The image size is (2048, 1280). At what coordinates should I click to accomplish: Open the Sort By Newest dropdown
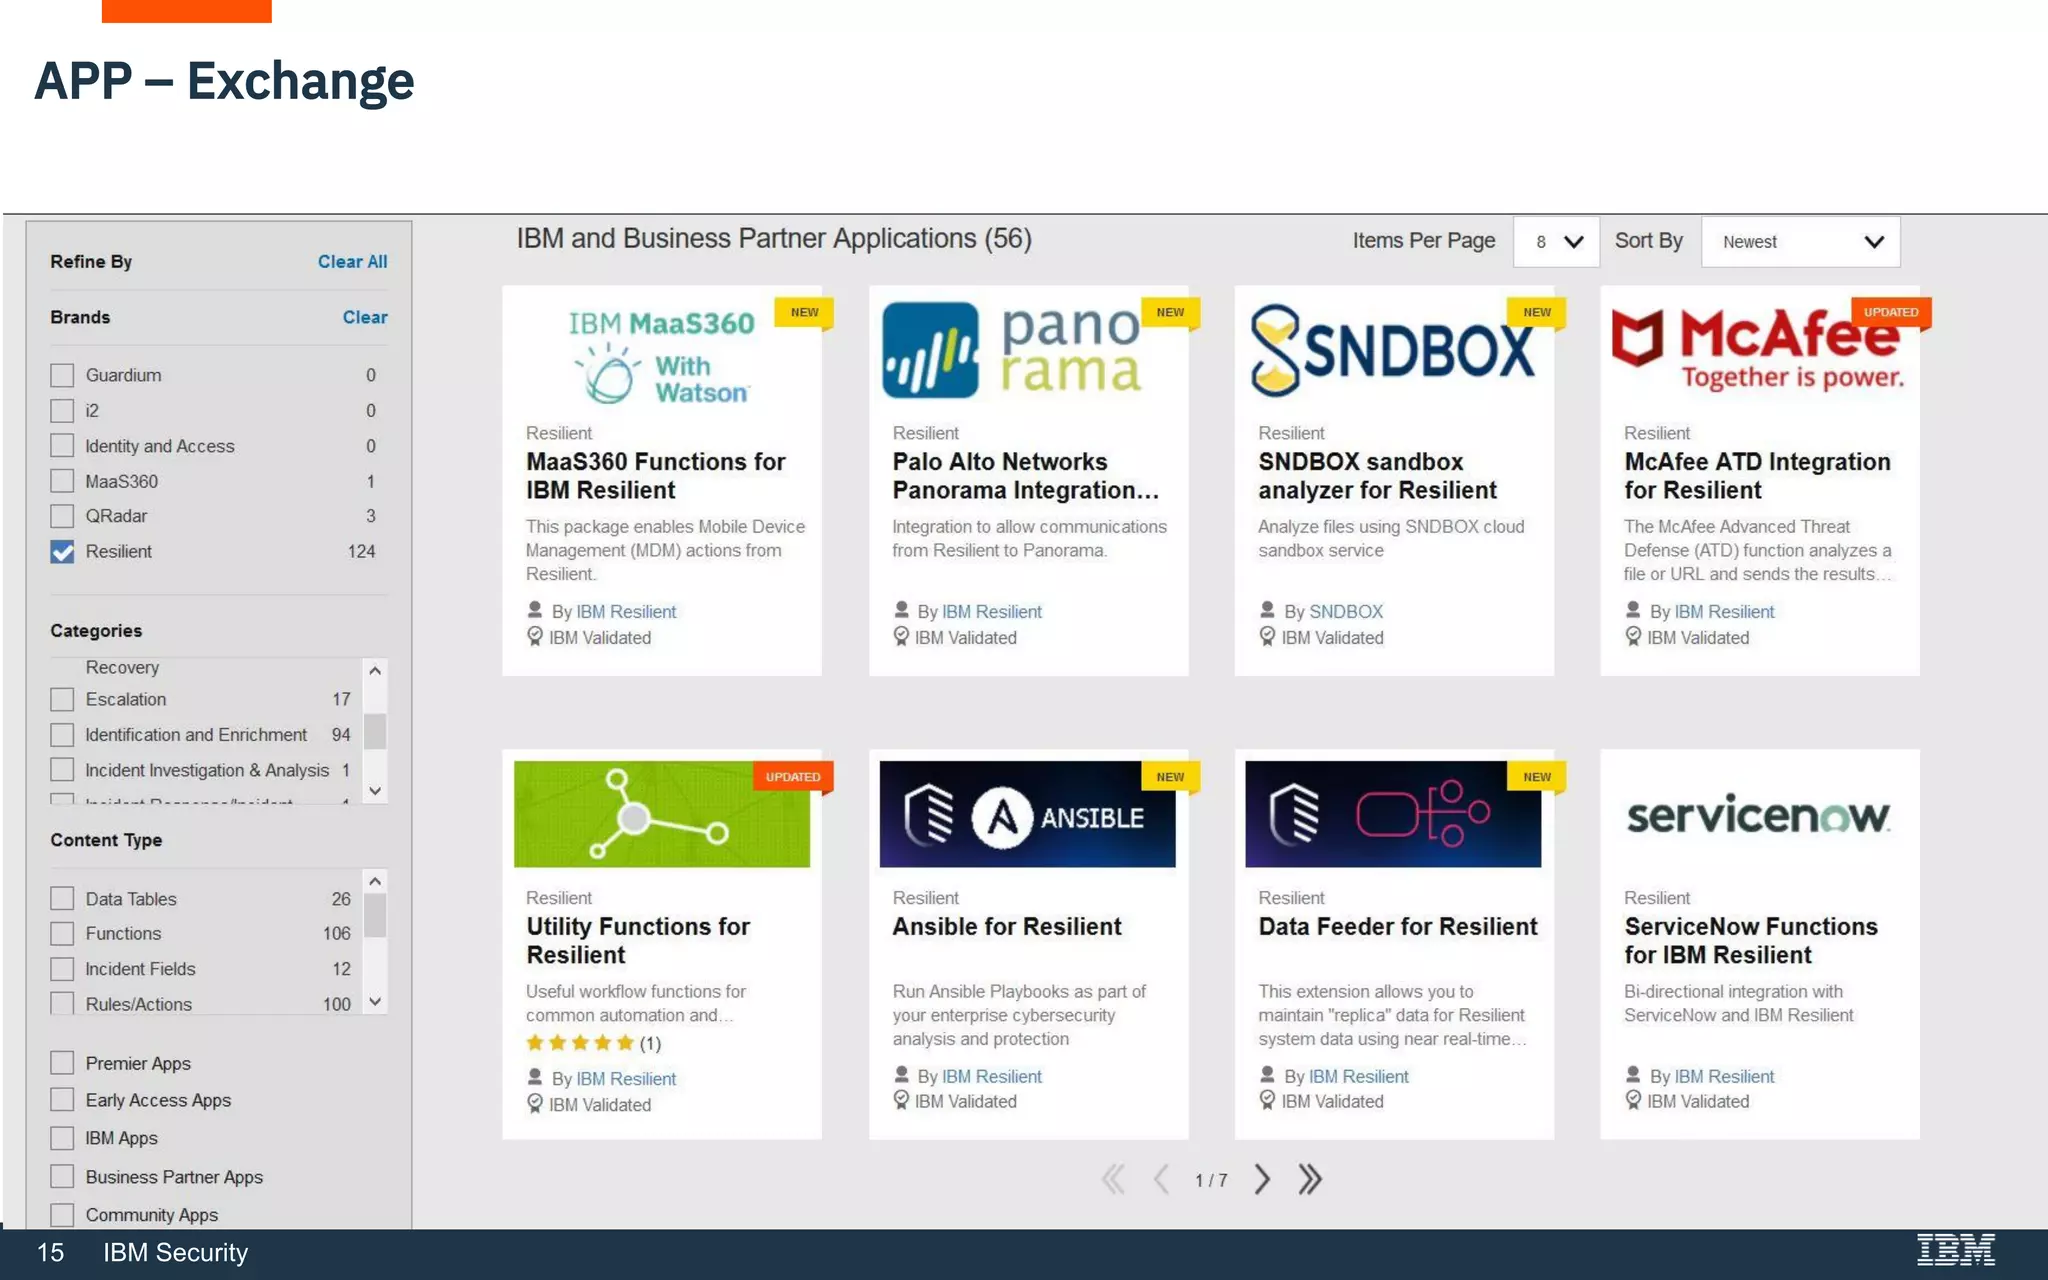point(1800,242)
